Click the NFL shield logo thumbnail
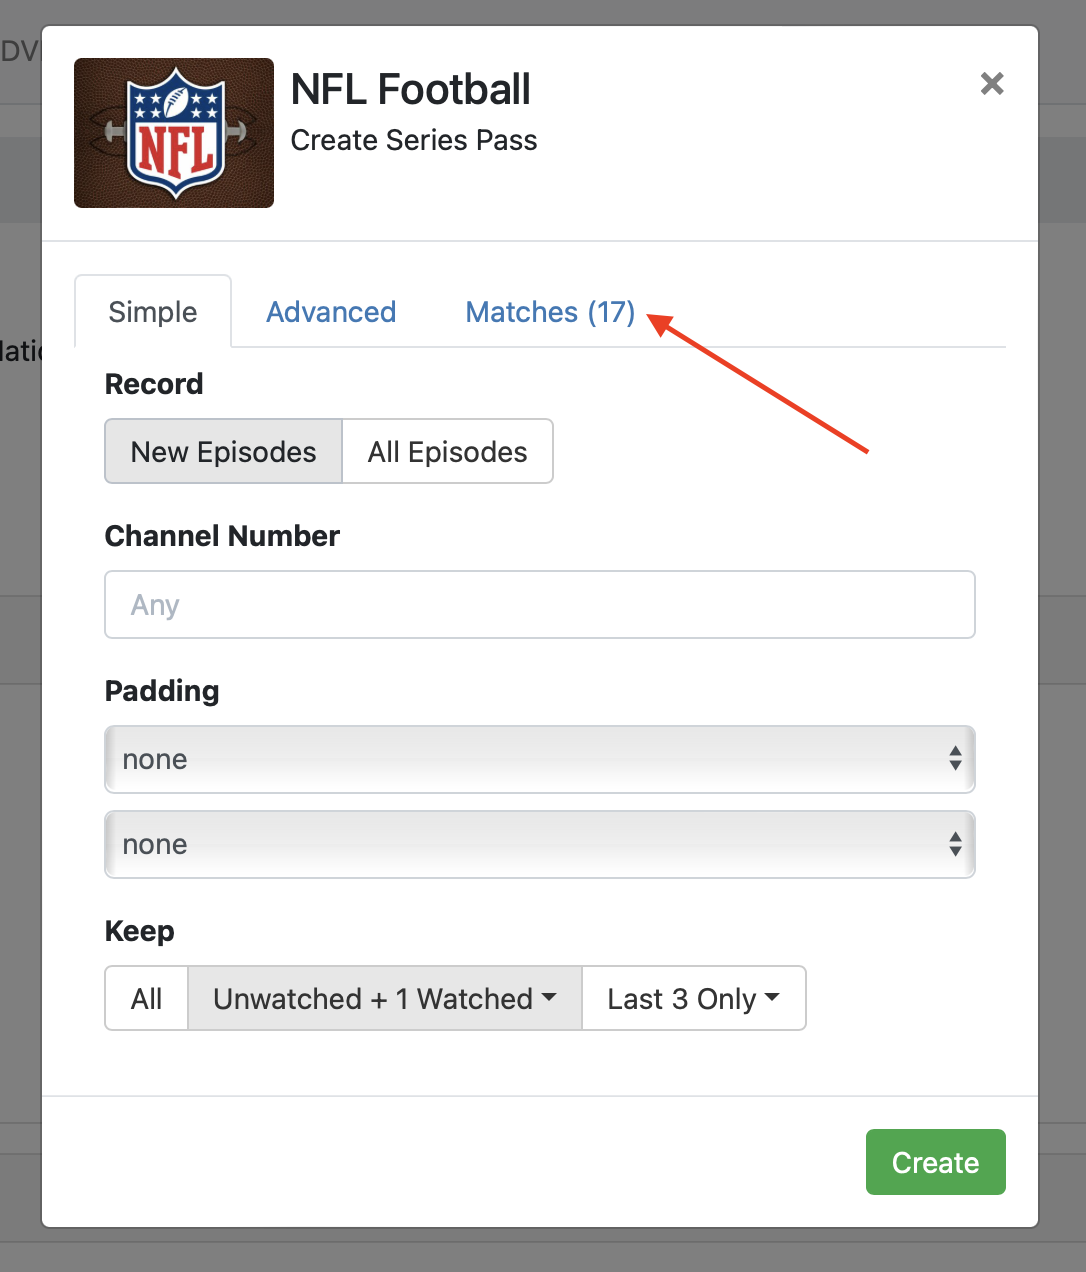1086x1272 pixels. tap(174, 133)
